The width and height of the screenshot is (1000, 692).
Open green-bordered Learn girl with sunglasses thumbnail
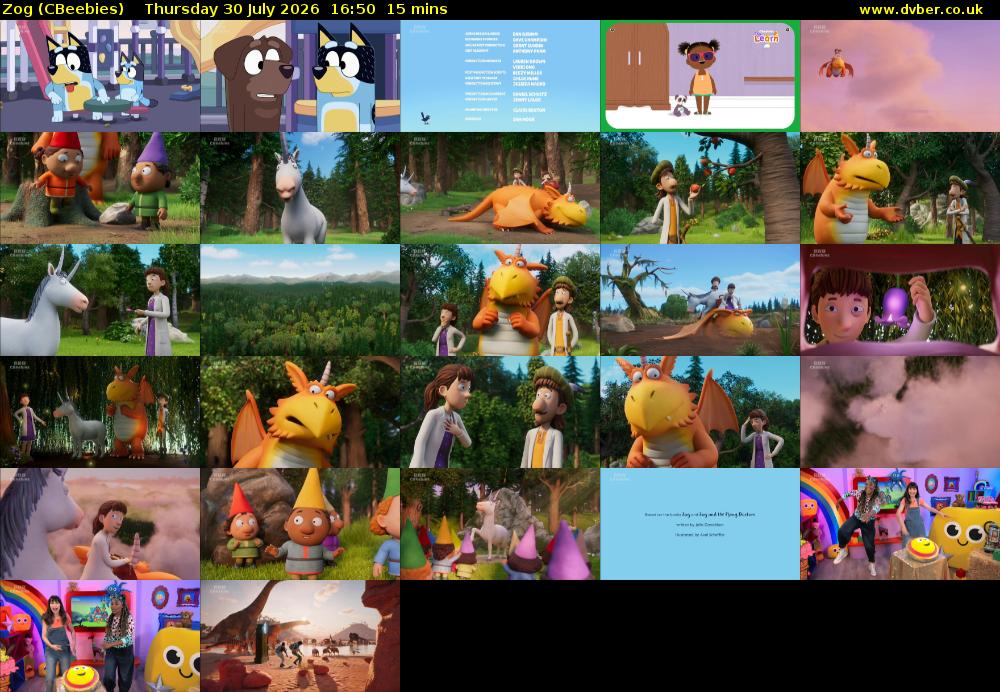700,76
